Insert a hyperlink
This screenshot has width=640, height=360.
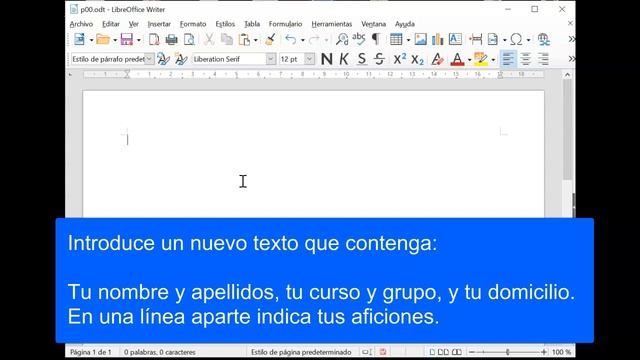pos(544,40)
